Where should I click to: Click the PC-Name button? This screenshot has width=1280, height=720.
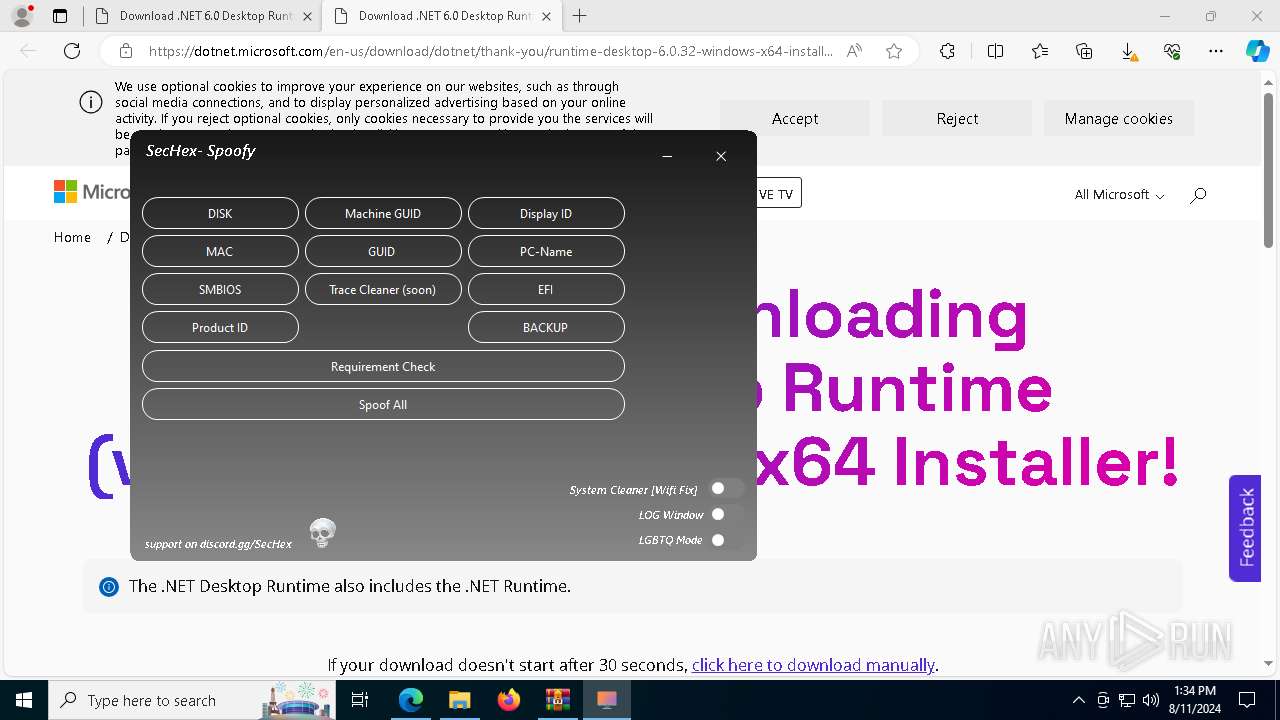(x=546, y=251)
